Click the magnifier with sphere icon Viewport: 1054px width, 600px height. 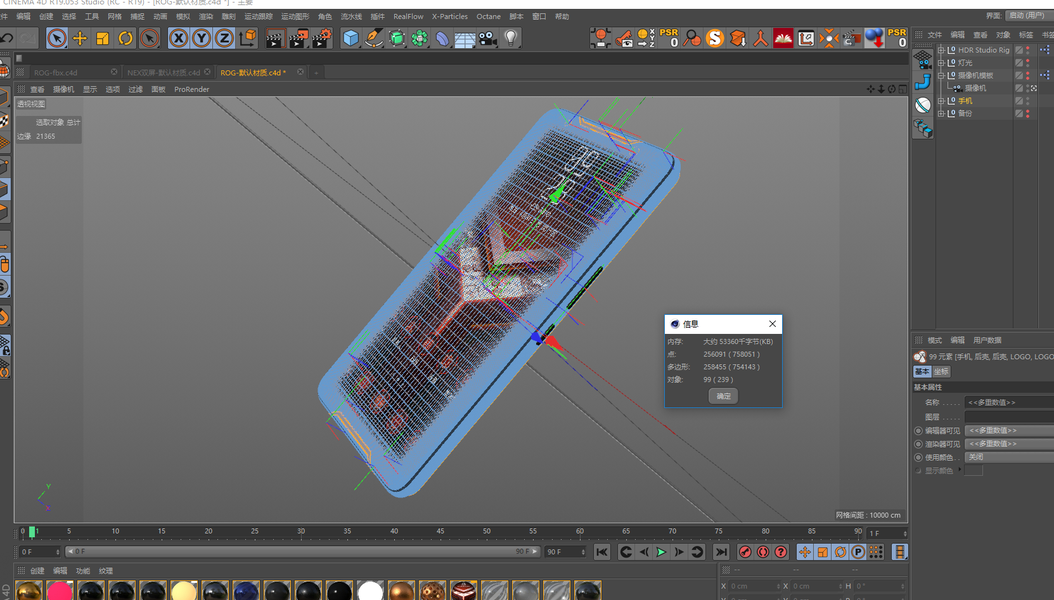(x=692, y=38)
